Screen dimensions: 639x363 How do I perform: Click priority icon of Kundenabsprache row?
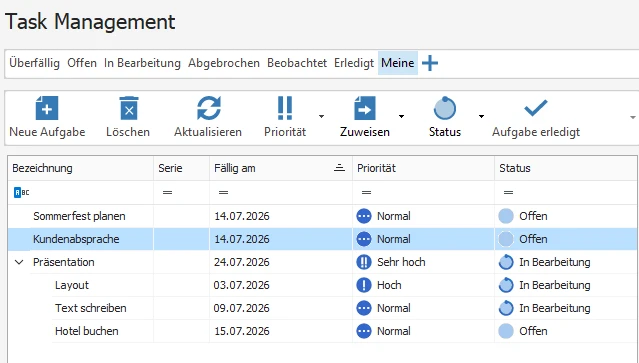364,239
